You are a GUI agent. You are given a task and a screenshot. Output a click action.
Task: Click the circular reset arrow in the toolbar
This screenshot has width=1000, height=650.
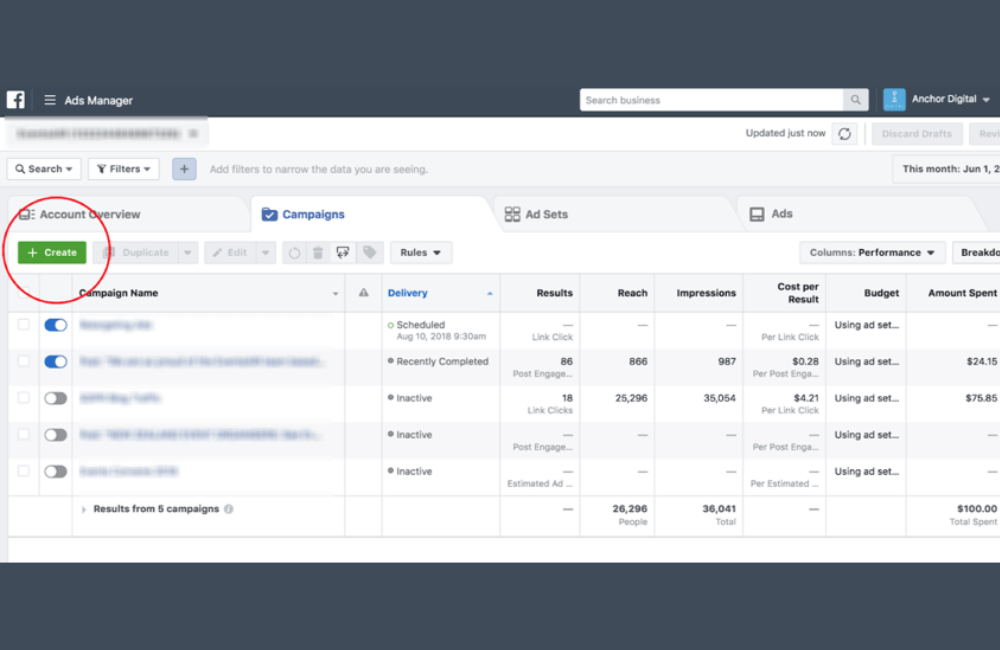tap(293, 252)
